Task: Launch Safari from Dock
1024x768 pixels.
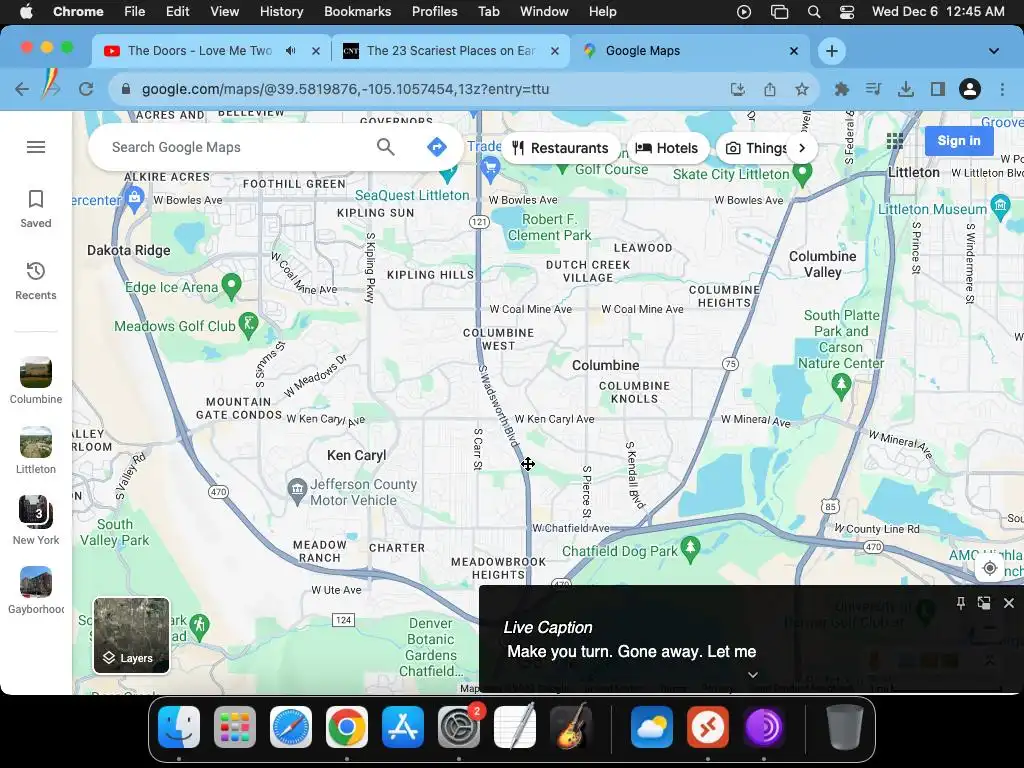Action: (x=291, y=727)
